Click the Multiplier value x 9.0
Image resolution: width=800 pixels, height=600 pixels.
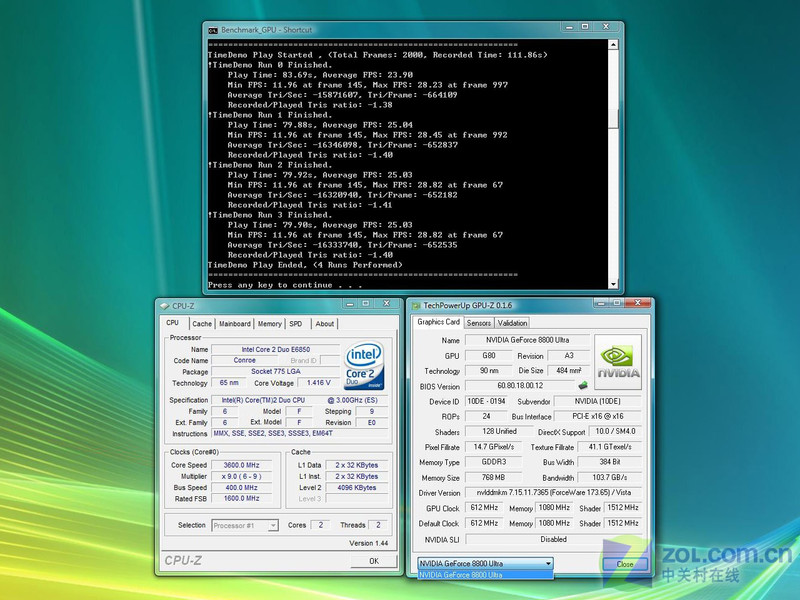241,476
